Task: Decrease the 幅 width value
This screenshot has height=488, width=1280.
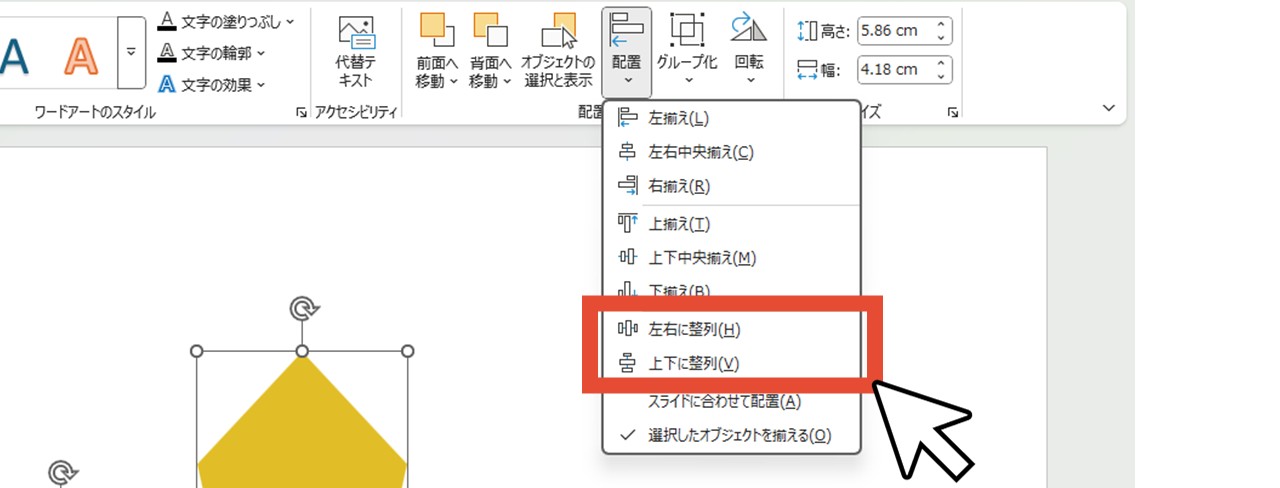Action: [x=941, y=76]
